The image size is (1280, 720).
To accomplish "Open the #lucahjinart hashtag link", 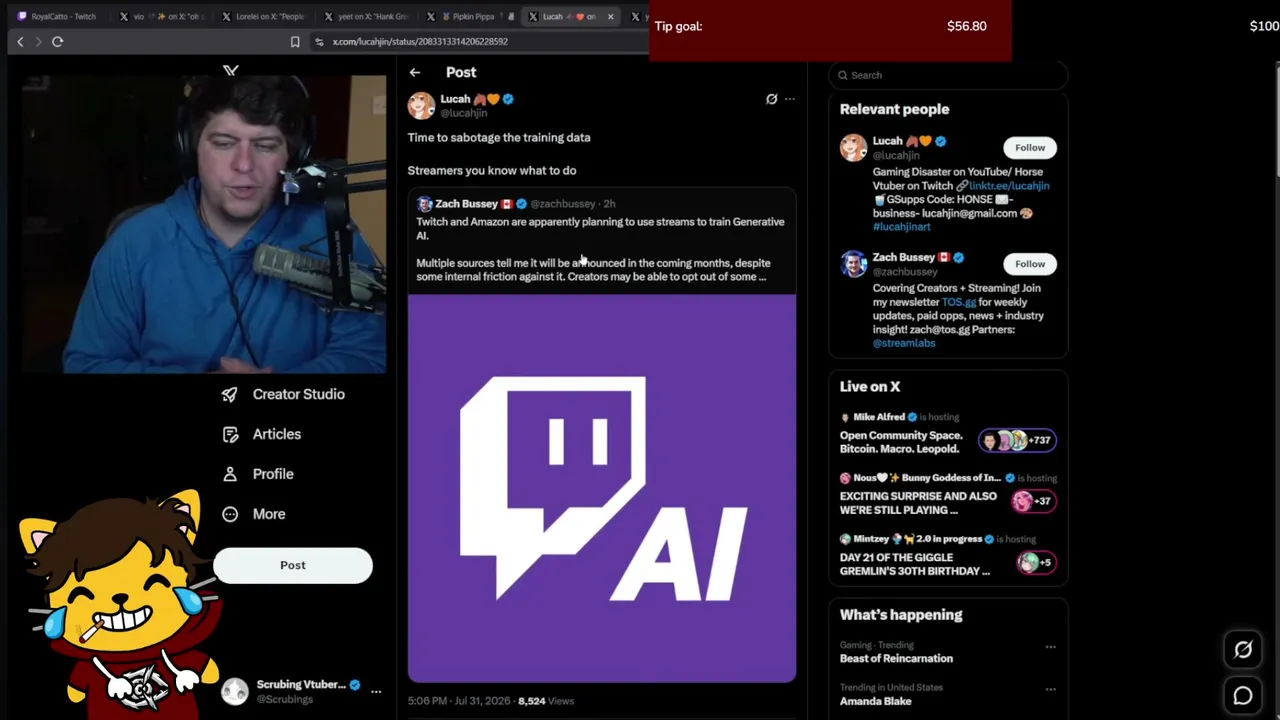I will click(x=901, y=227).
